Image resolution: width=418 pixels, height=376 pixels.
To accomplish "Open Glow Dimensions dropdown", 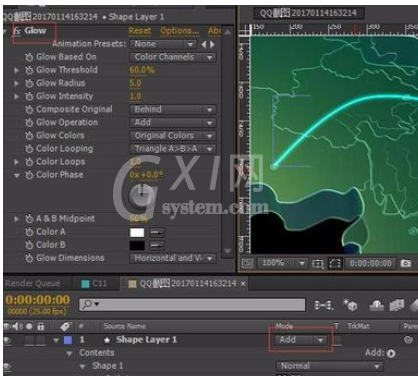I will [x=173, y=258].
